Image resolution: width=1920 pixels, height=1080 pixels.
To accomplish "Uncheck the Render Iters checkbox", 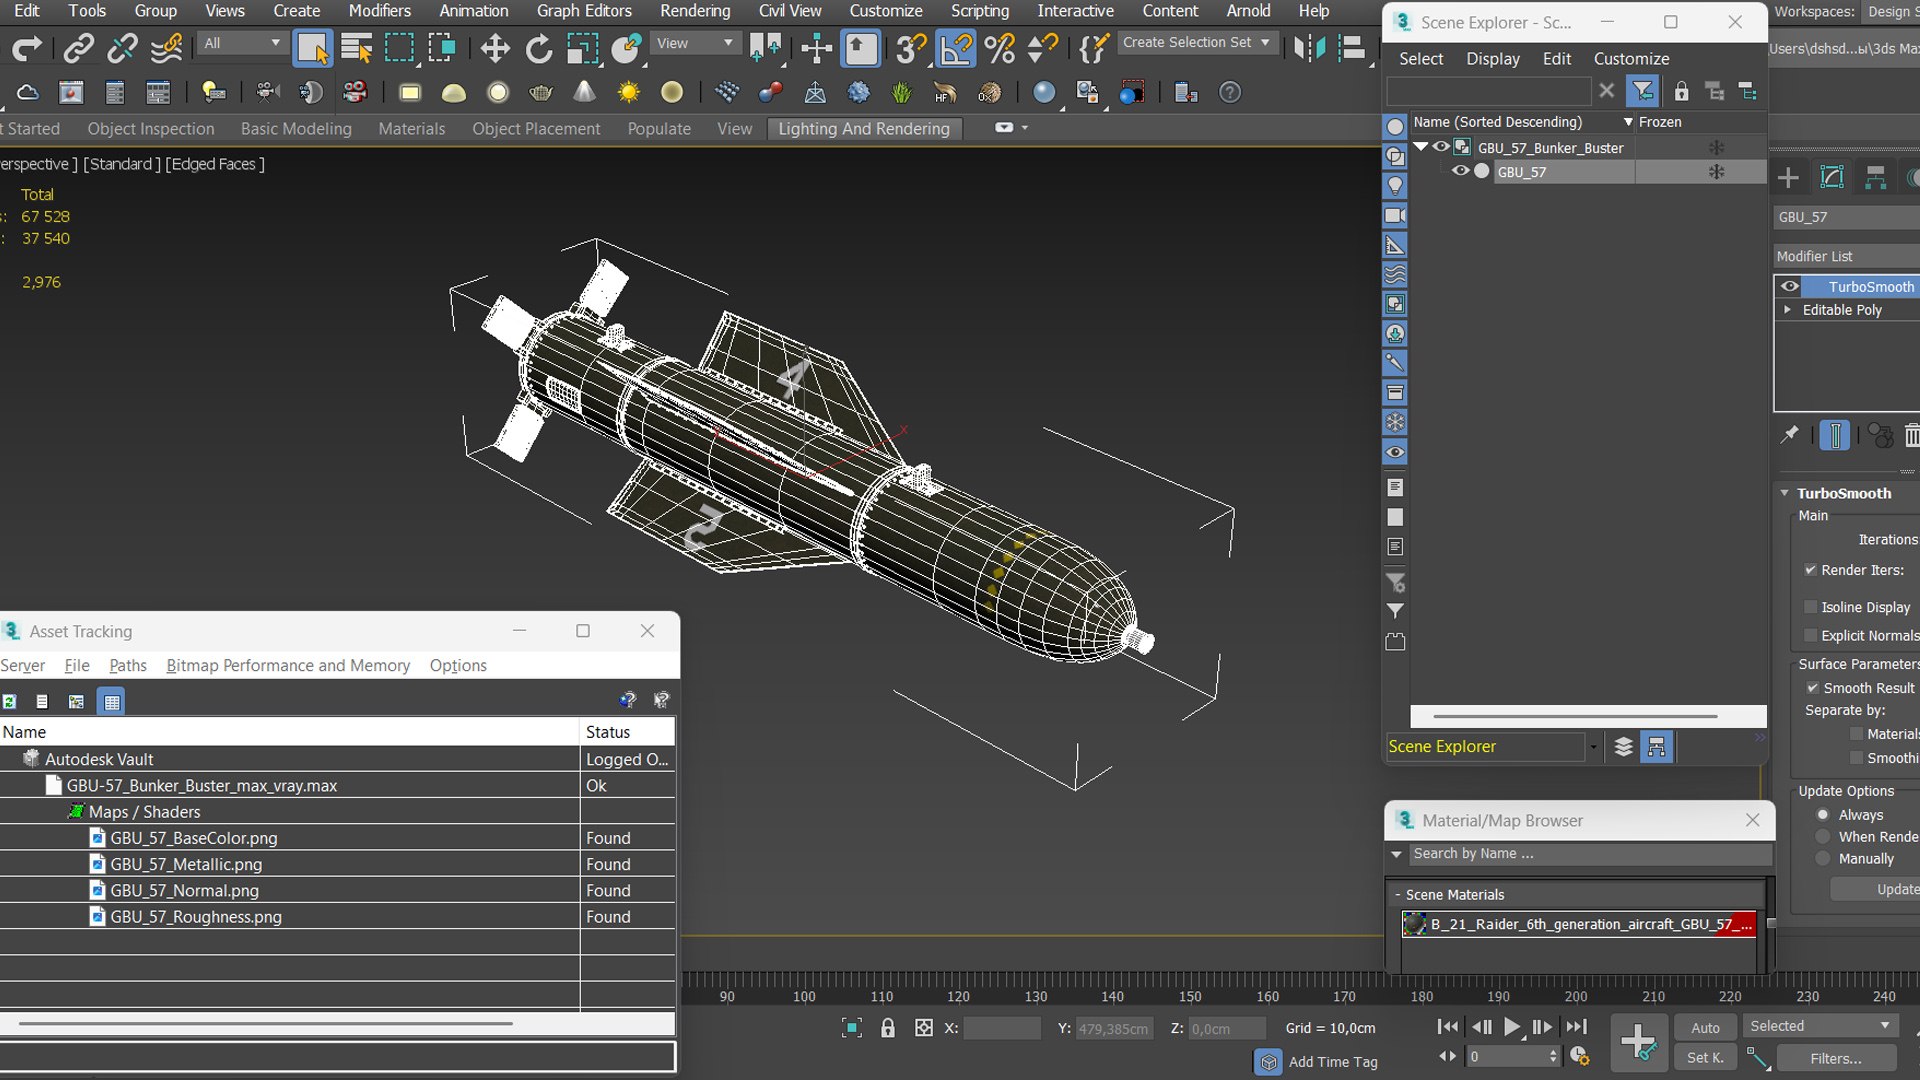I will 1810,570.
